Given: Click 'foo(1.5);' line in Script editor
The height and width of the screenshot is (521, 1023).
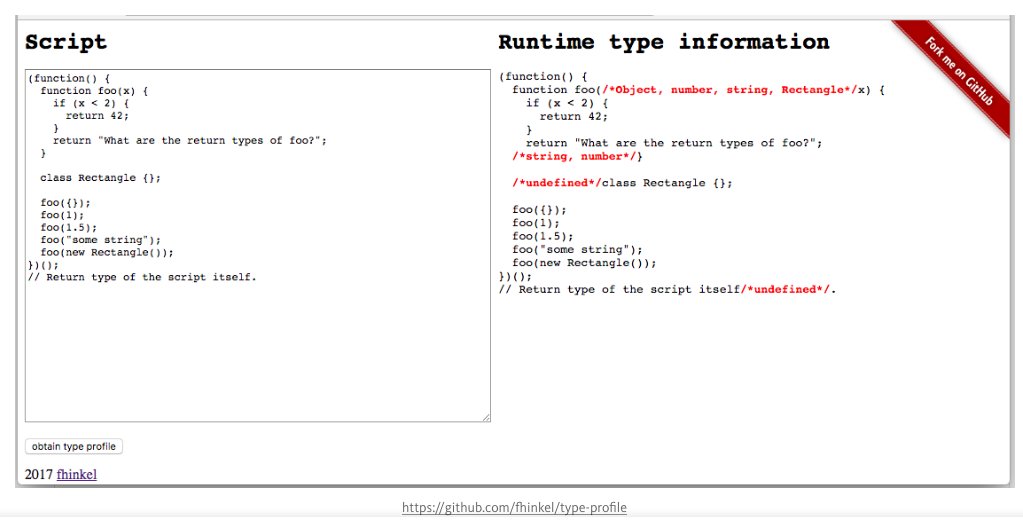Looking at the screenshot, I should (69, 228).
